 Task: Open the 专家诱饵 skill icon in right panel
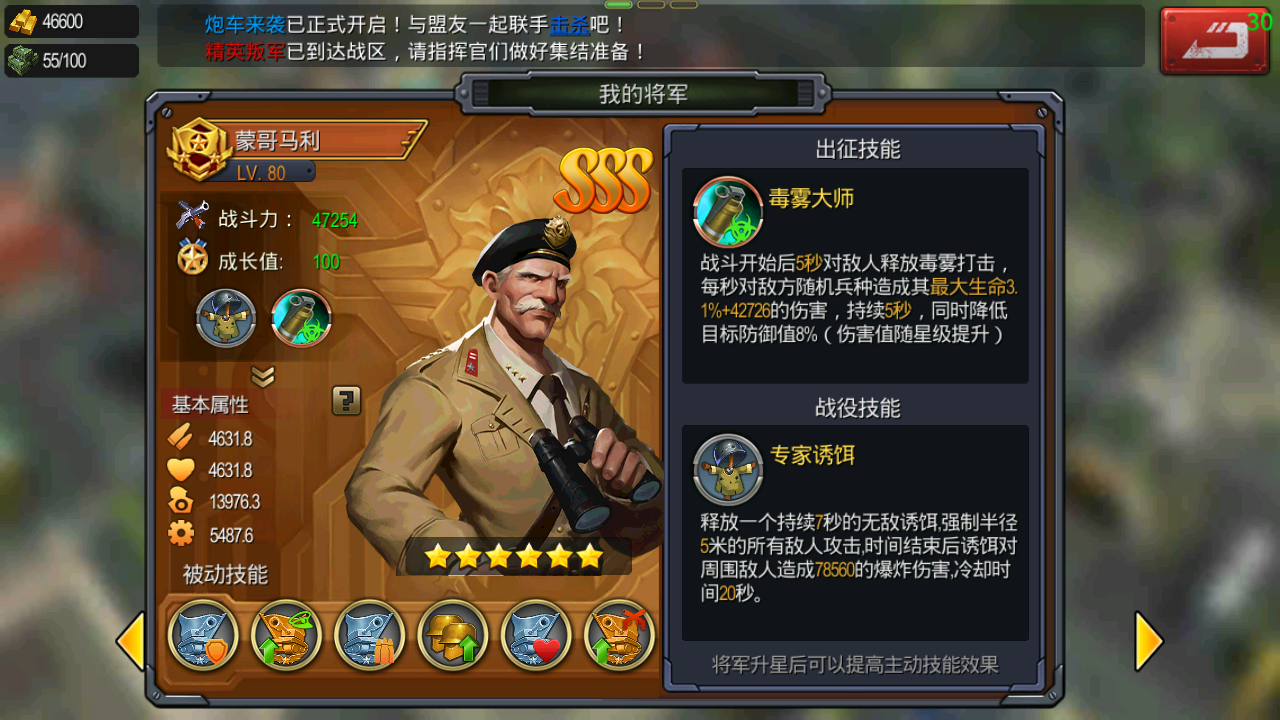728,469
